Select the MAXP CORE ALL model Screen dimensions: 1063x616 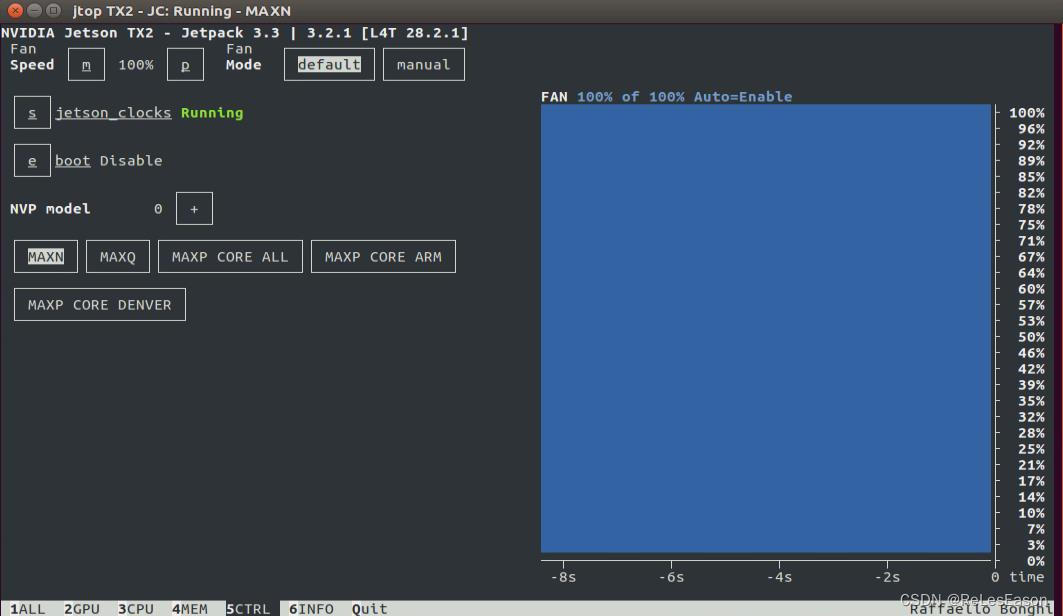coord(230,257)
